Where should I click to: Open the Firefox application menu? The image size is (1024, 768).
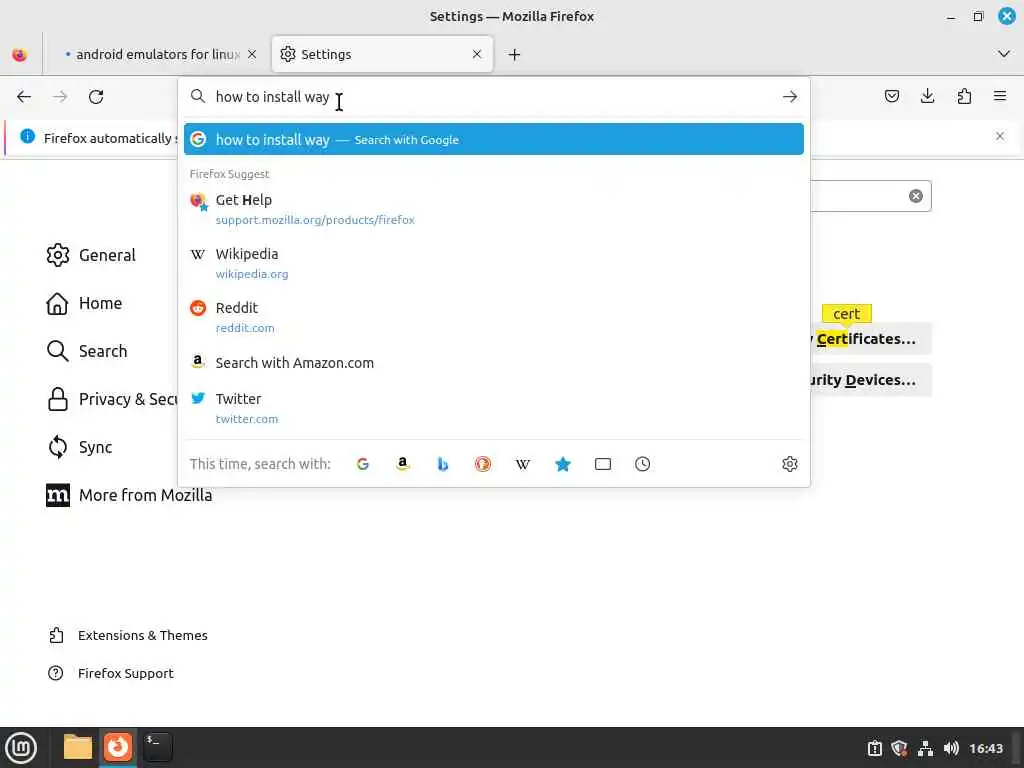[x=1000, y=97]
